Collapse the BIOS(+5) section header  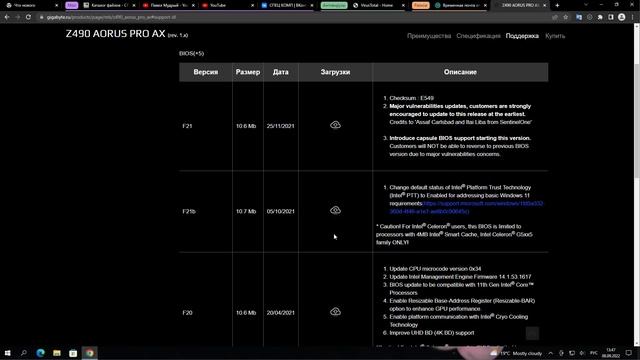point(191,53)
